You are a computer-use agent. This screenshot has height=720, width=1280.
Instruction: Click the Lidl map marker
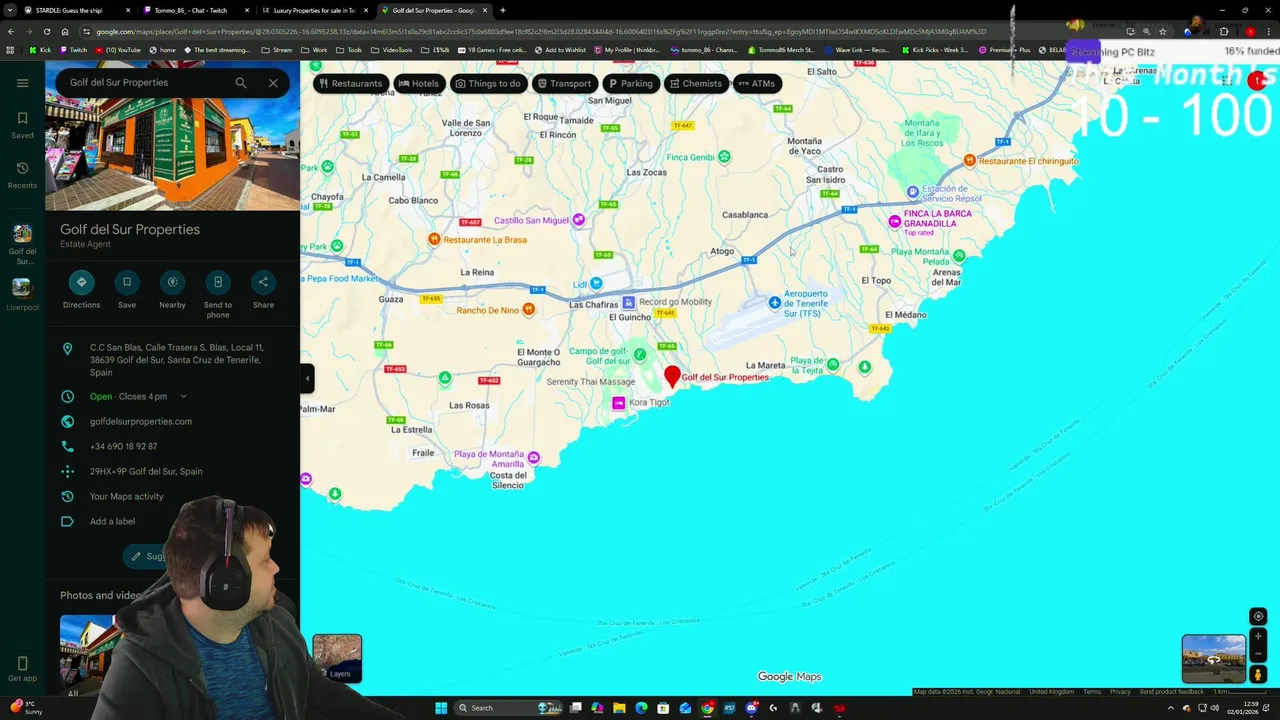[597, 283]
